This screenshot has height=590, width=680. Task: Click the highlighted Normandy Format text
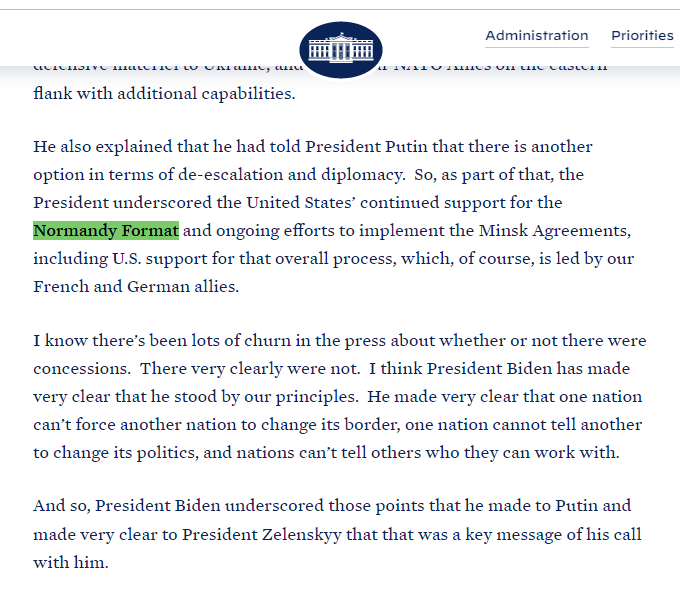(106, 231)
